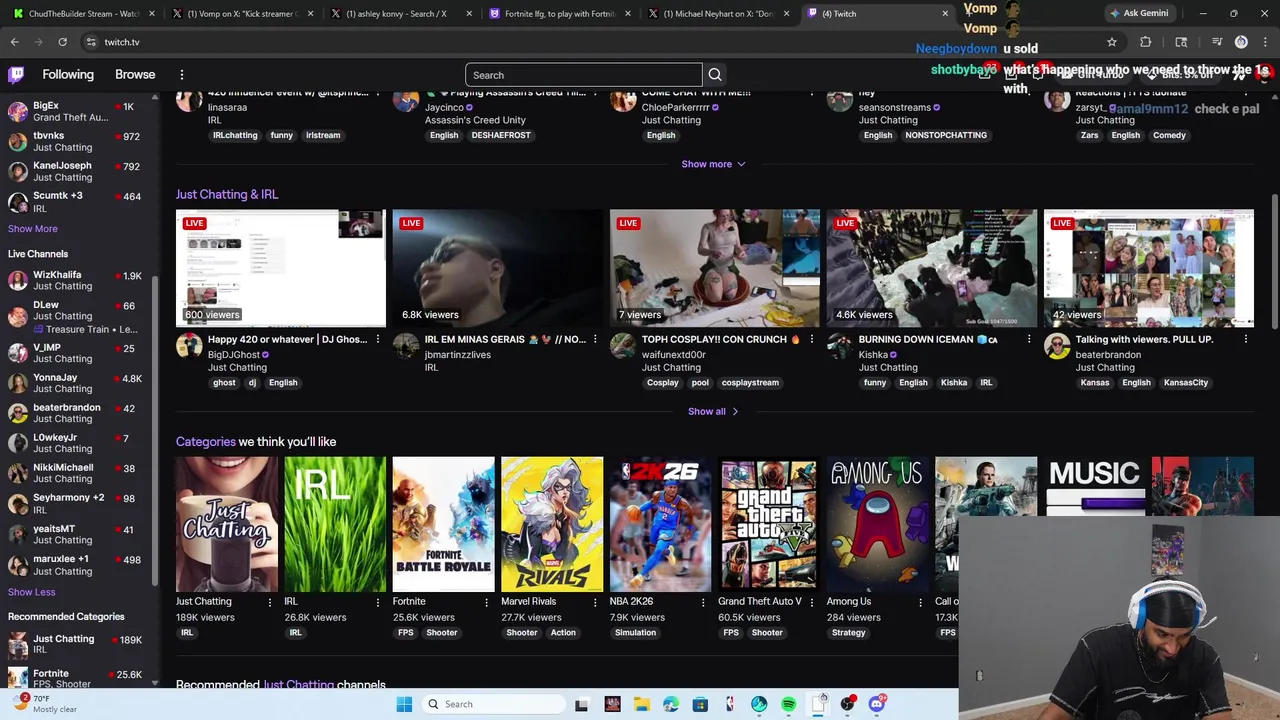Open the 4.6K viewers Kishka stream thumbnail
The height and width of the screenshot is (720, 1280).
[x=932, y=268]
